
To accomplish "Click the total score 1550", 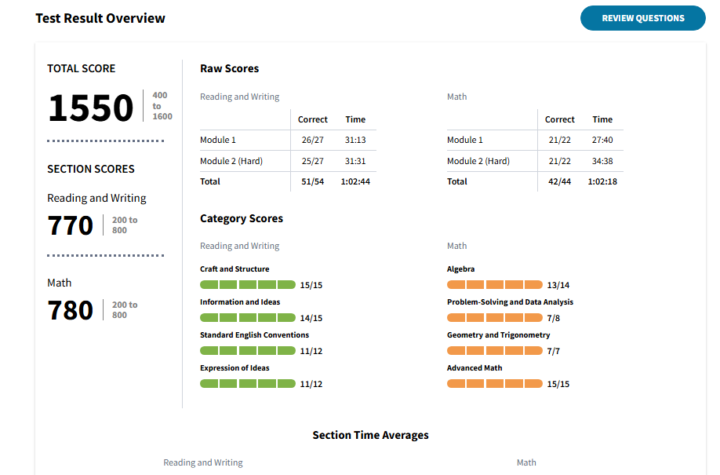I will tap(91, 108).
